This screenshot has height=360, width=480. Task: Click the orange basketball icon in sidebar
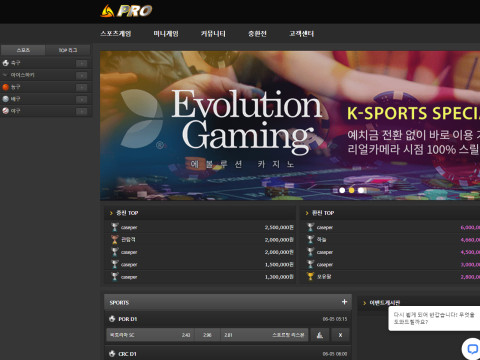5,87
